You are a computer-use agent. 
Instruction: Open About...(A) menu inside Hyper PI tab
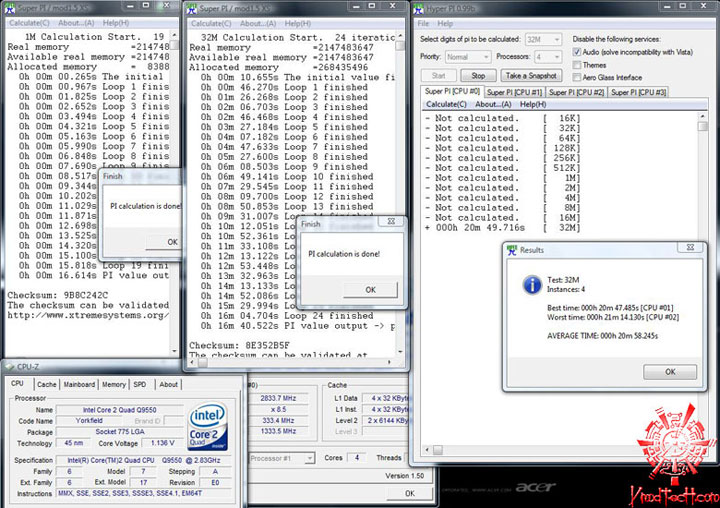pyautogui.click(x=493, y=104)
